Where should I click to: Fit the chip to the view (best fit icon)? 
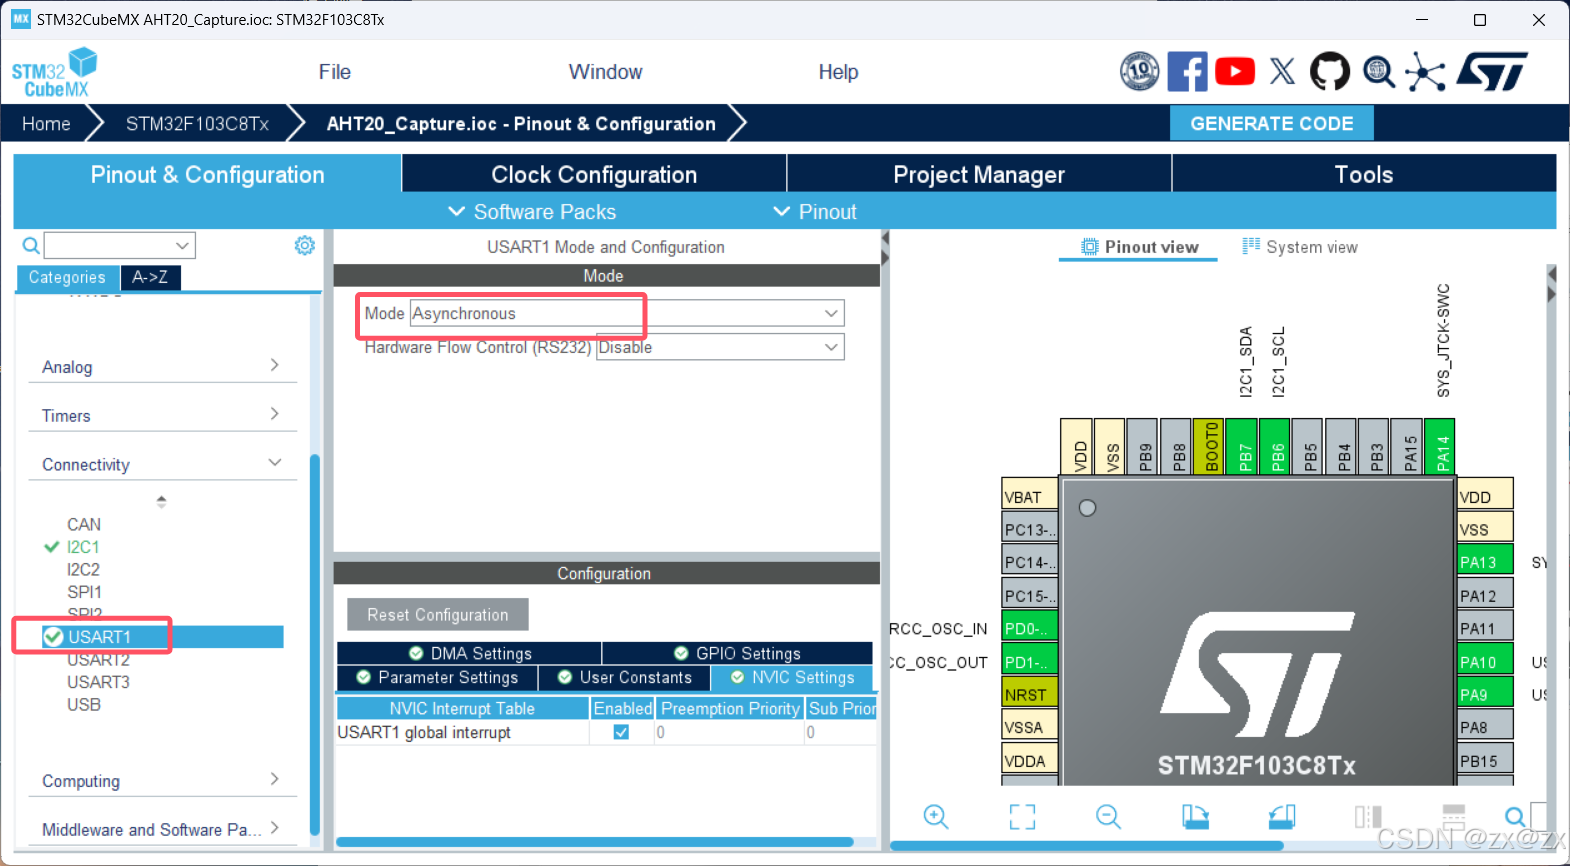click(x=1022, y=817)
